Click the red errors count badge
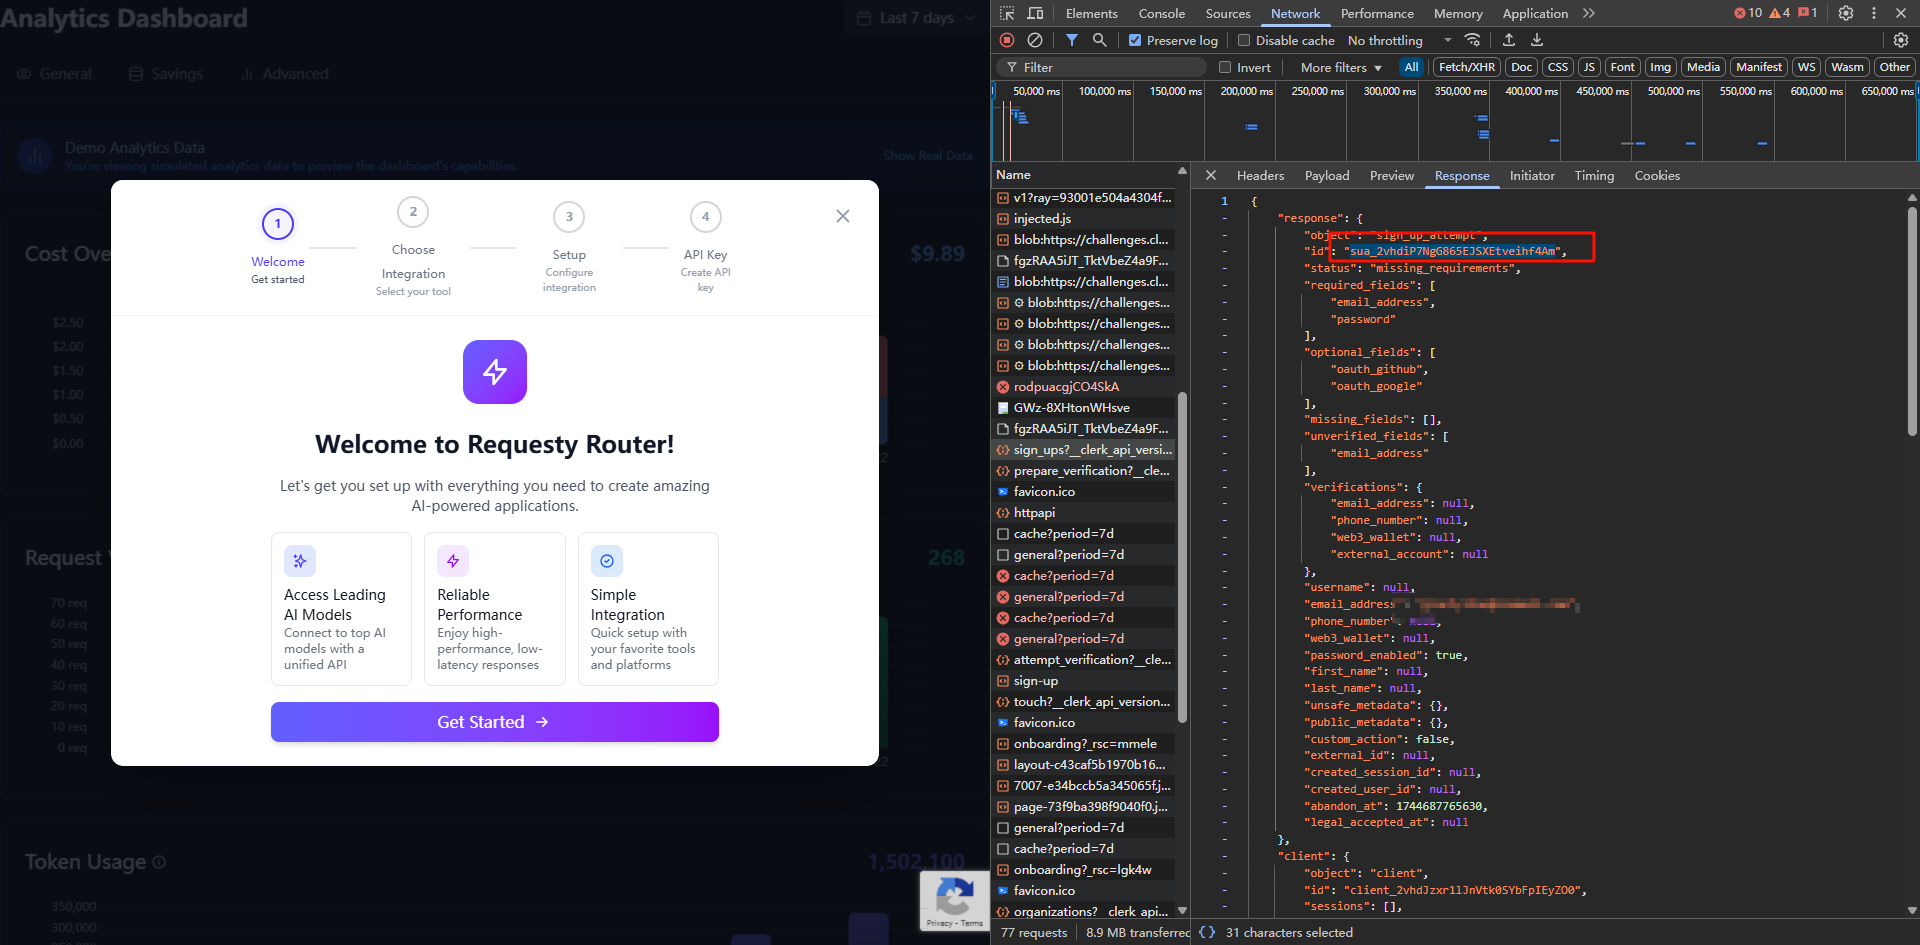 coord(1748,13)
